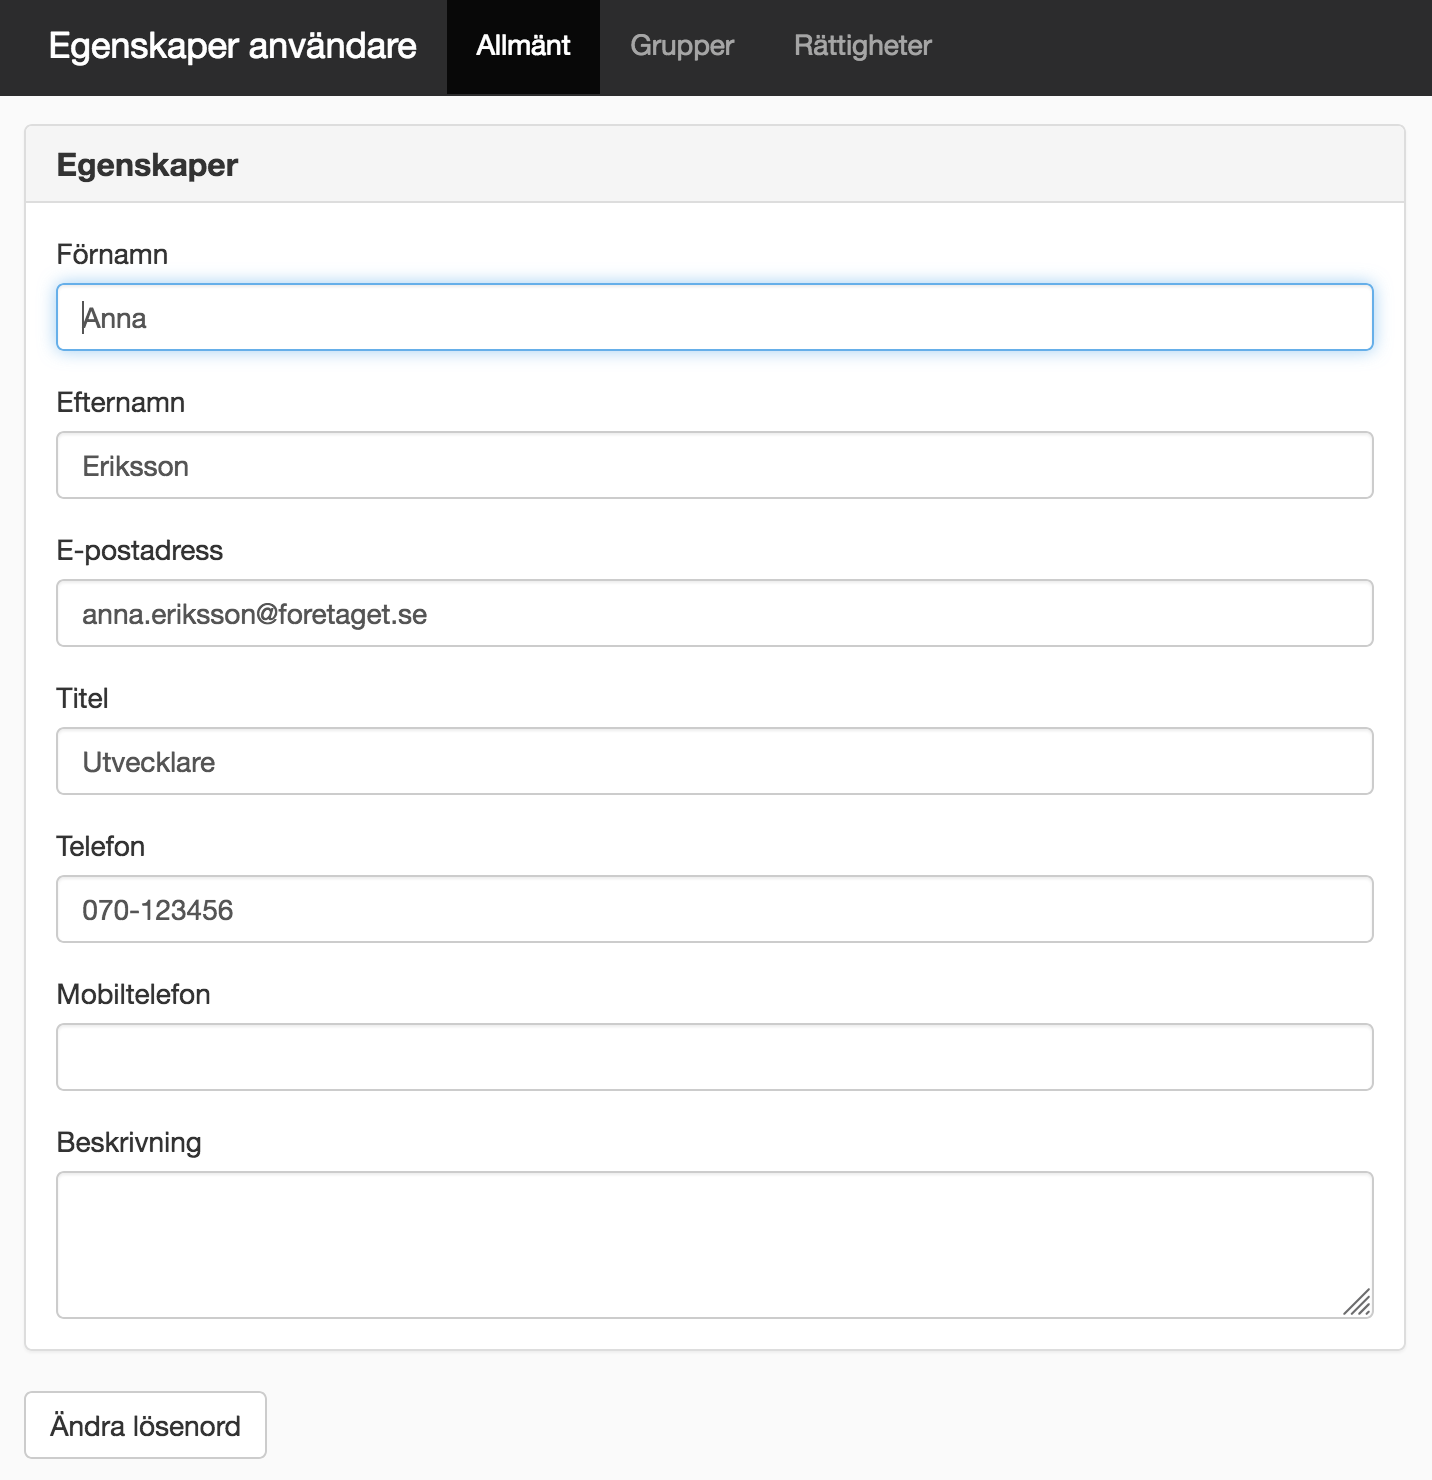
Task: Click the Mobiltelefon label
Action: point(134,994)
